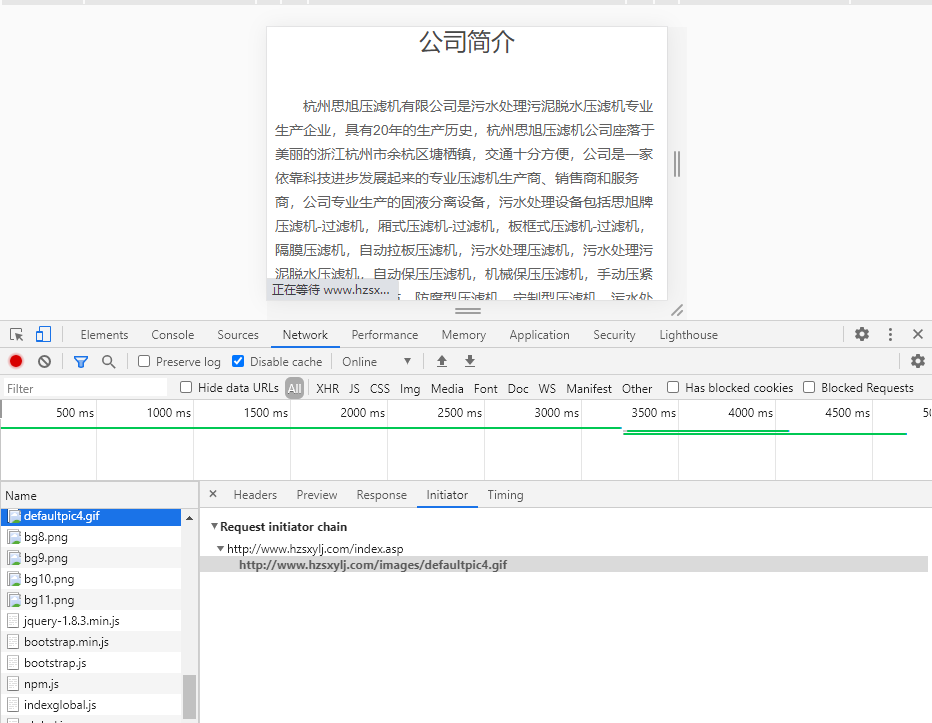Screen dimensions: 932x723
Task: Filter requests by CSS
Action: coord(380,388)
